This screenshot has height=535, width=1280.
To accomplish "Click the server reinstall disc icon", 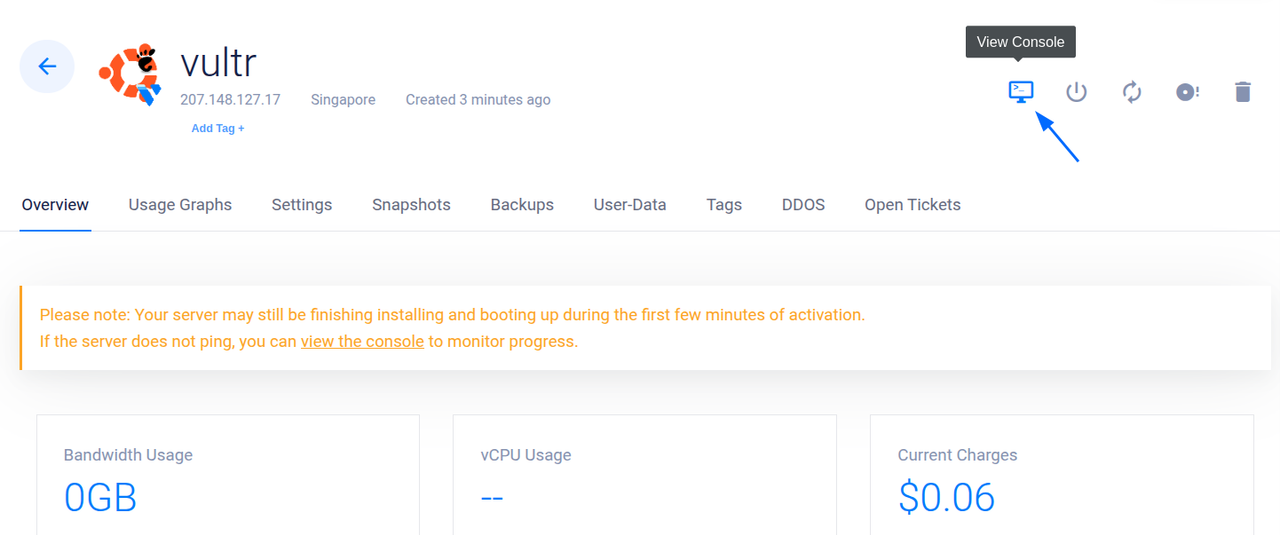I will coord(1187,92).
